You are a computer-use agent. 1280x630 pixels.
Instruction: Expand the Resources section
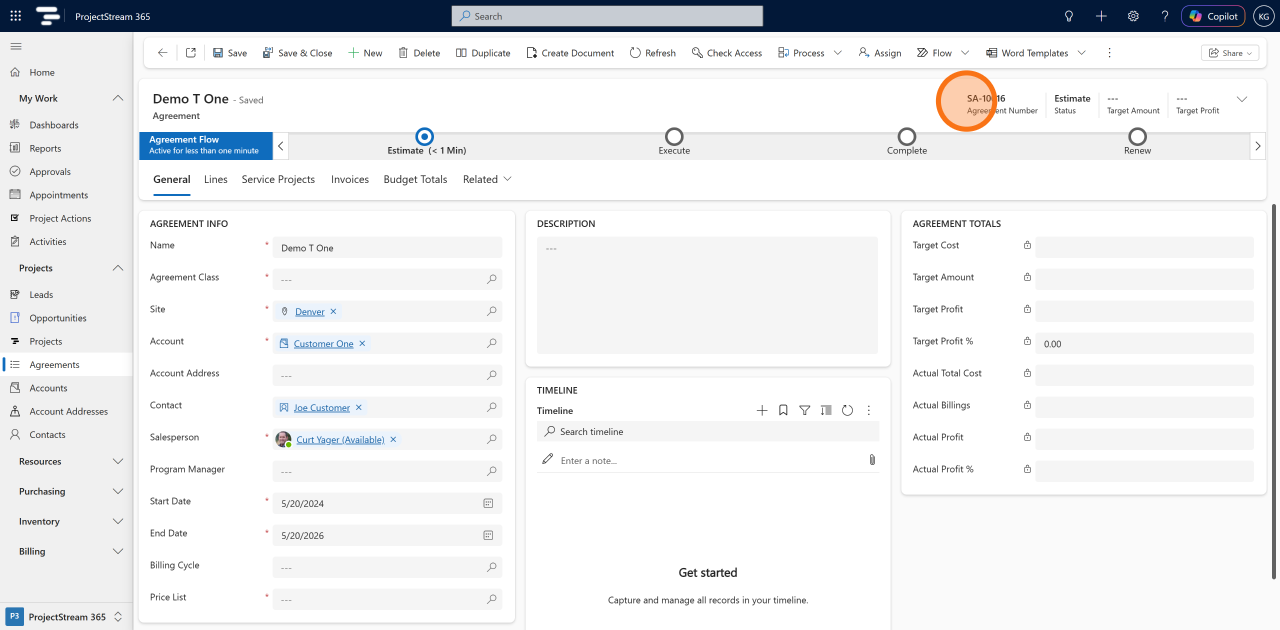pos(118,461)
